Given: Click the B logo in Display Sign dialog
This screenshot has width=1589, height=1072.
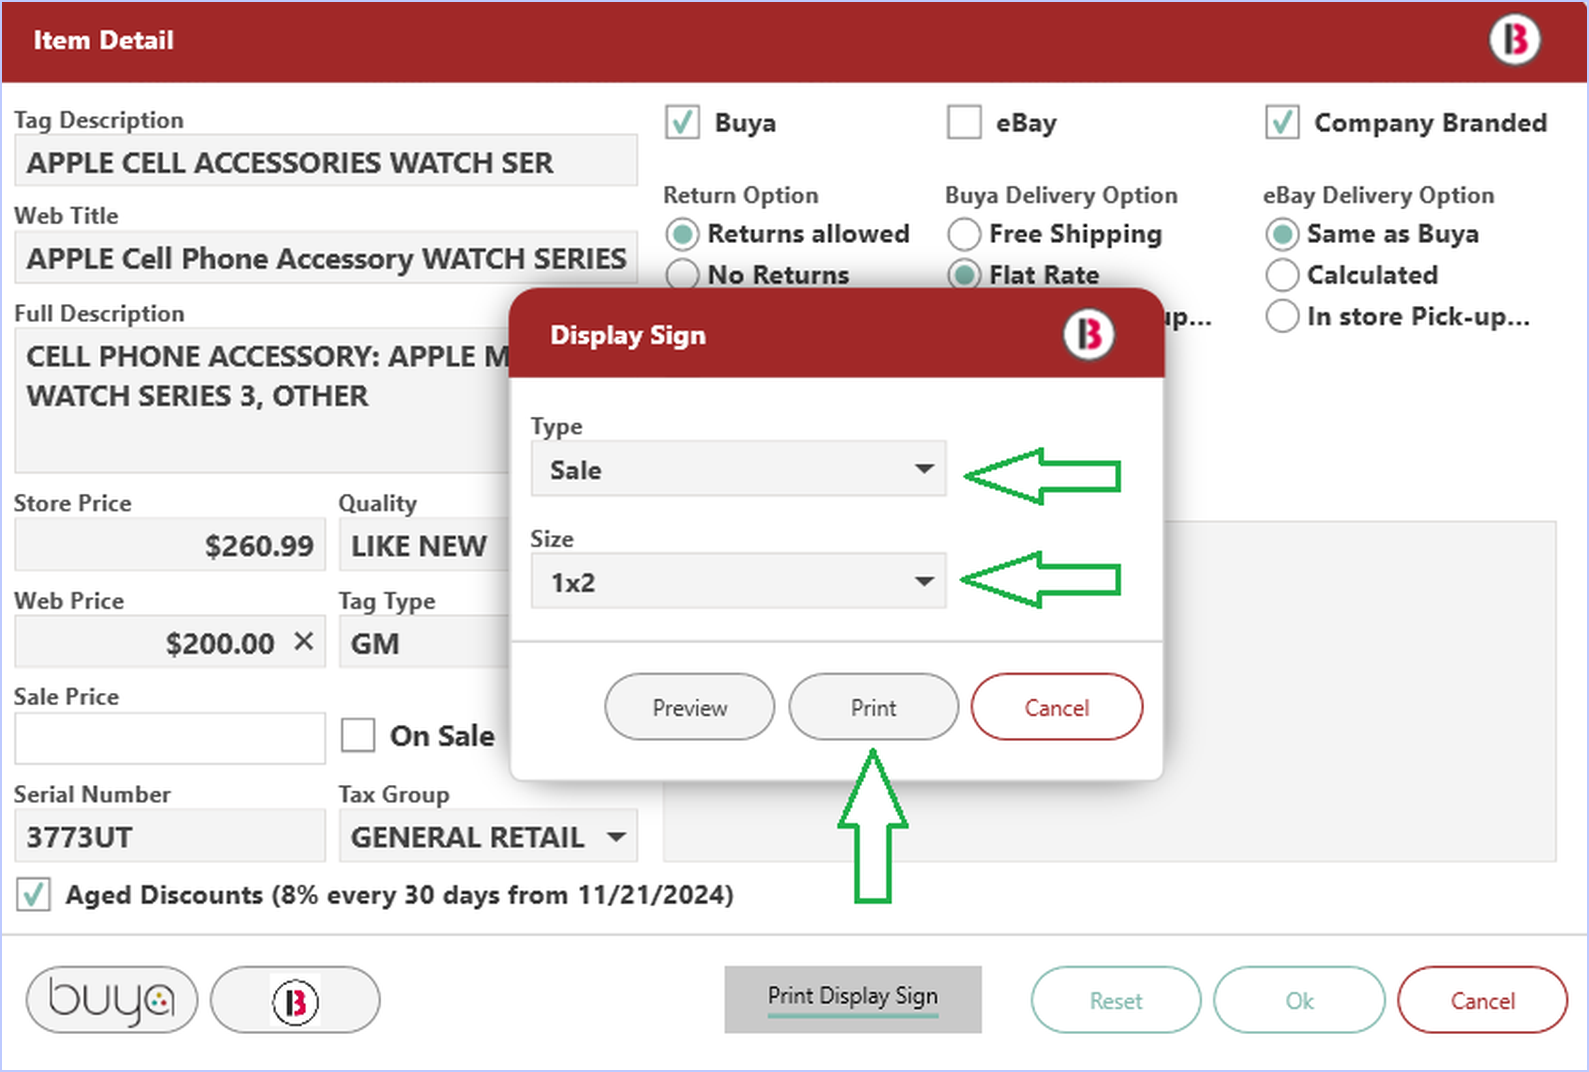Looking at the screenshot, I should point(1088,334).
